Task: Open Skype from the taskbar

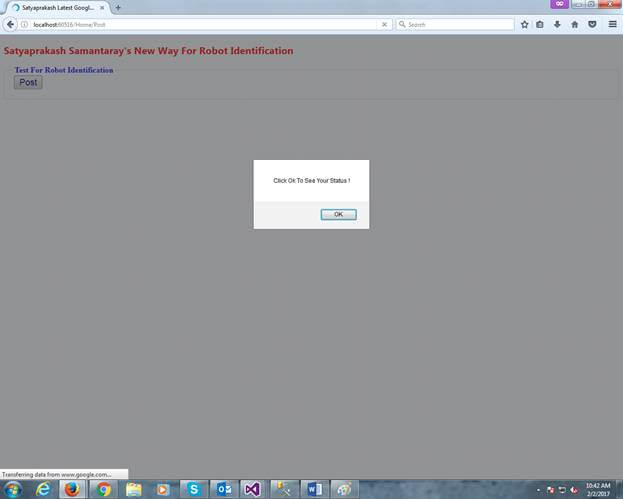Action: (x=193, y=489)
